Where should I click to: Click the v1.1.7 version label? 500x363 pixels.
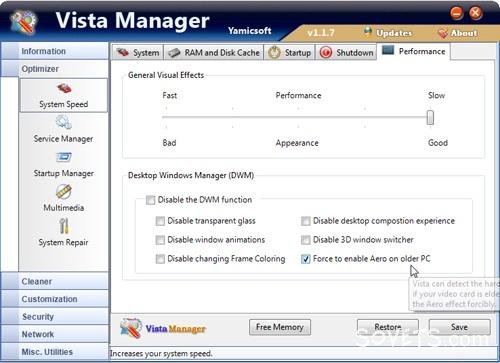point(321,33)
